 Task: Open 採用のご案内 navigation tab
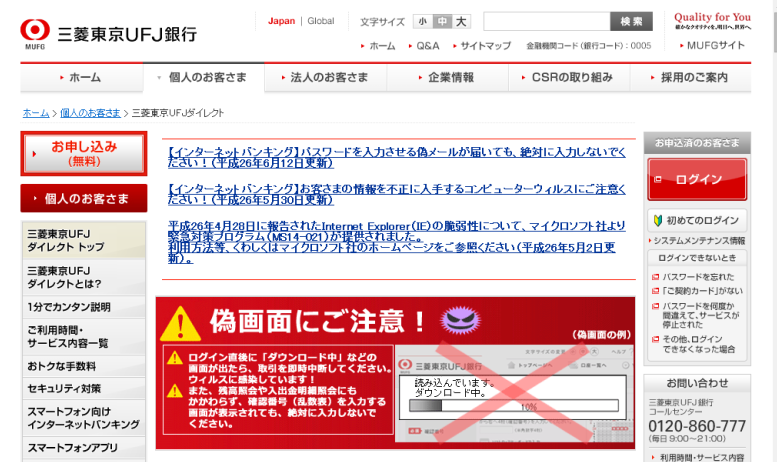click(691, 77)
